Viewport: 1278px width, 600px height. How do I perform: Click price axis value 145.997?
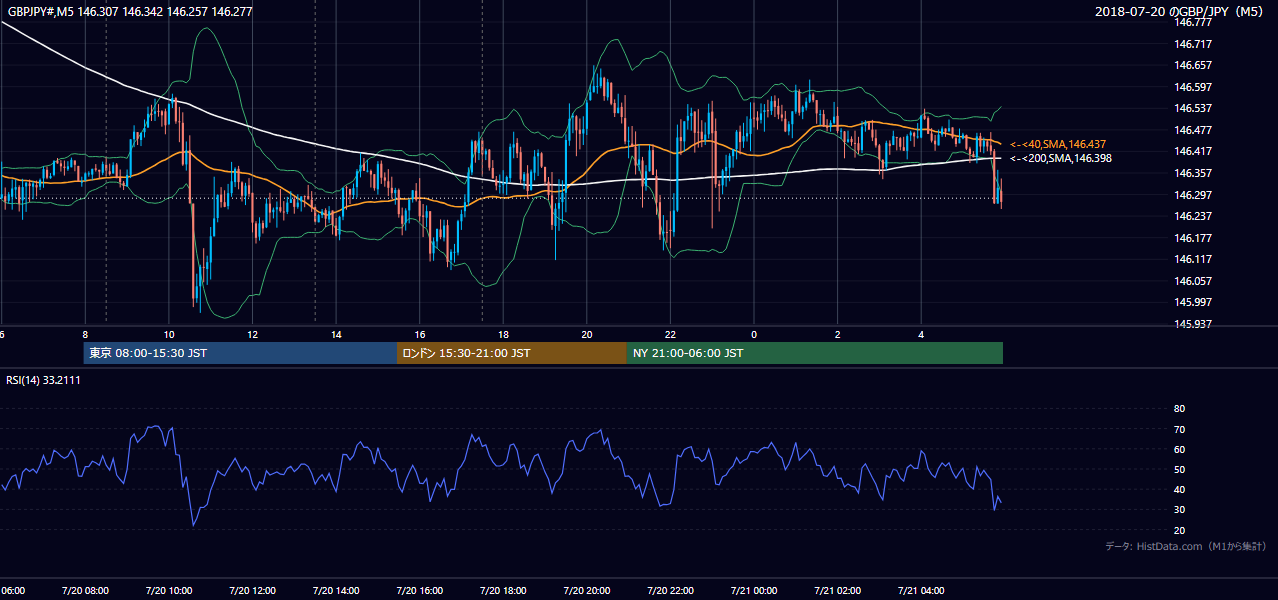1193,302
